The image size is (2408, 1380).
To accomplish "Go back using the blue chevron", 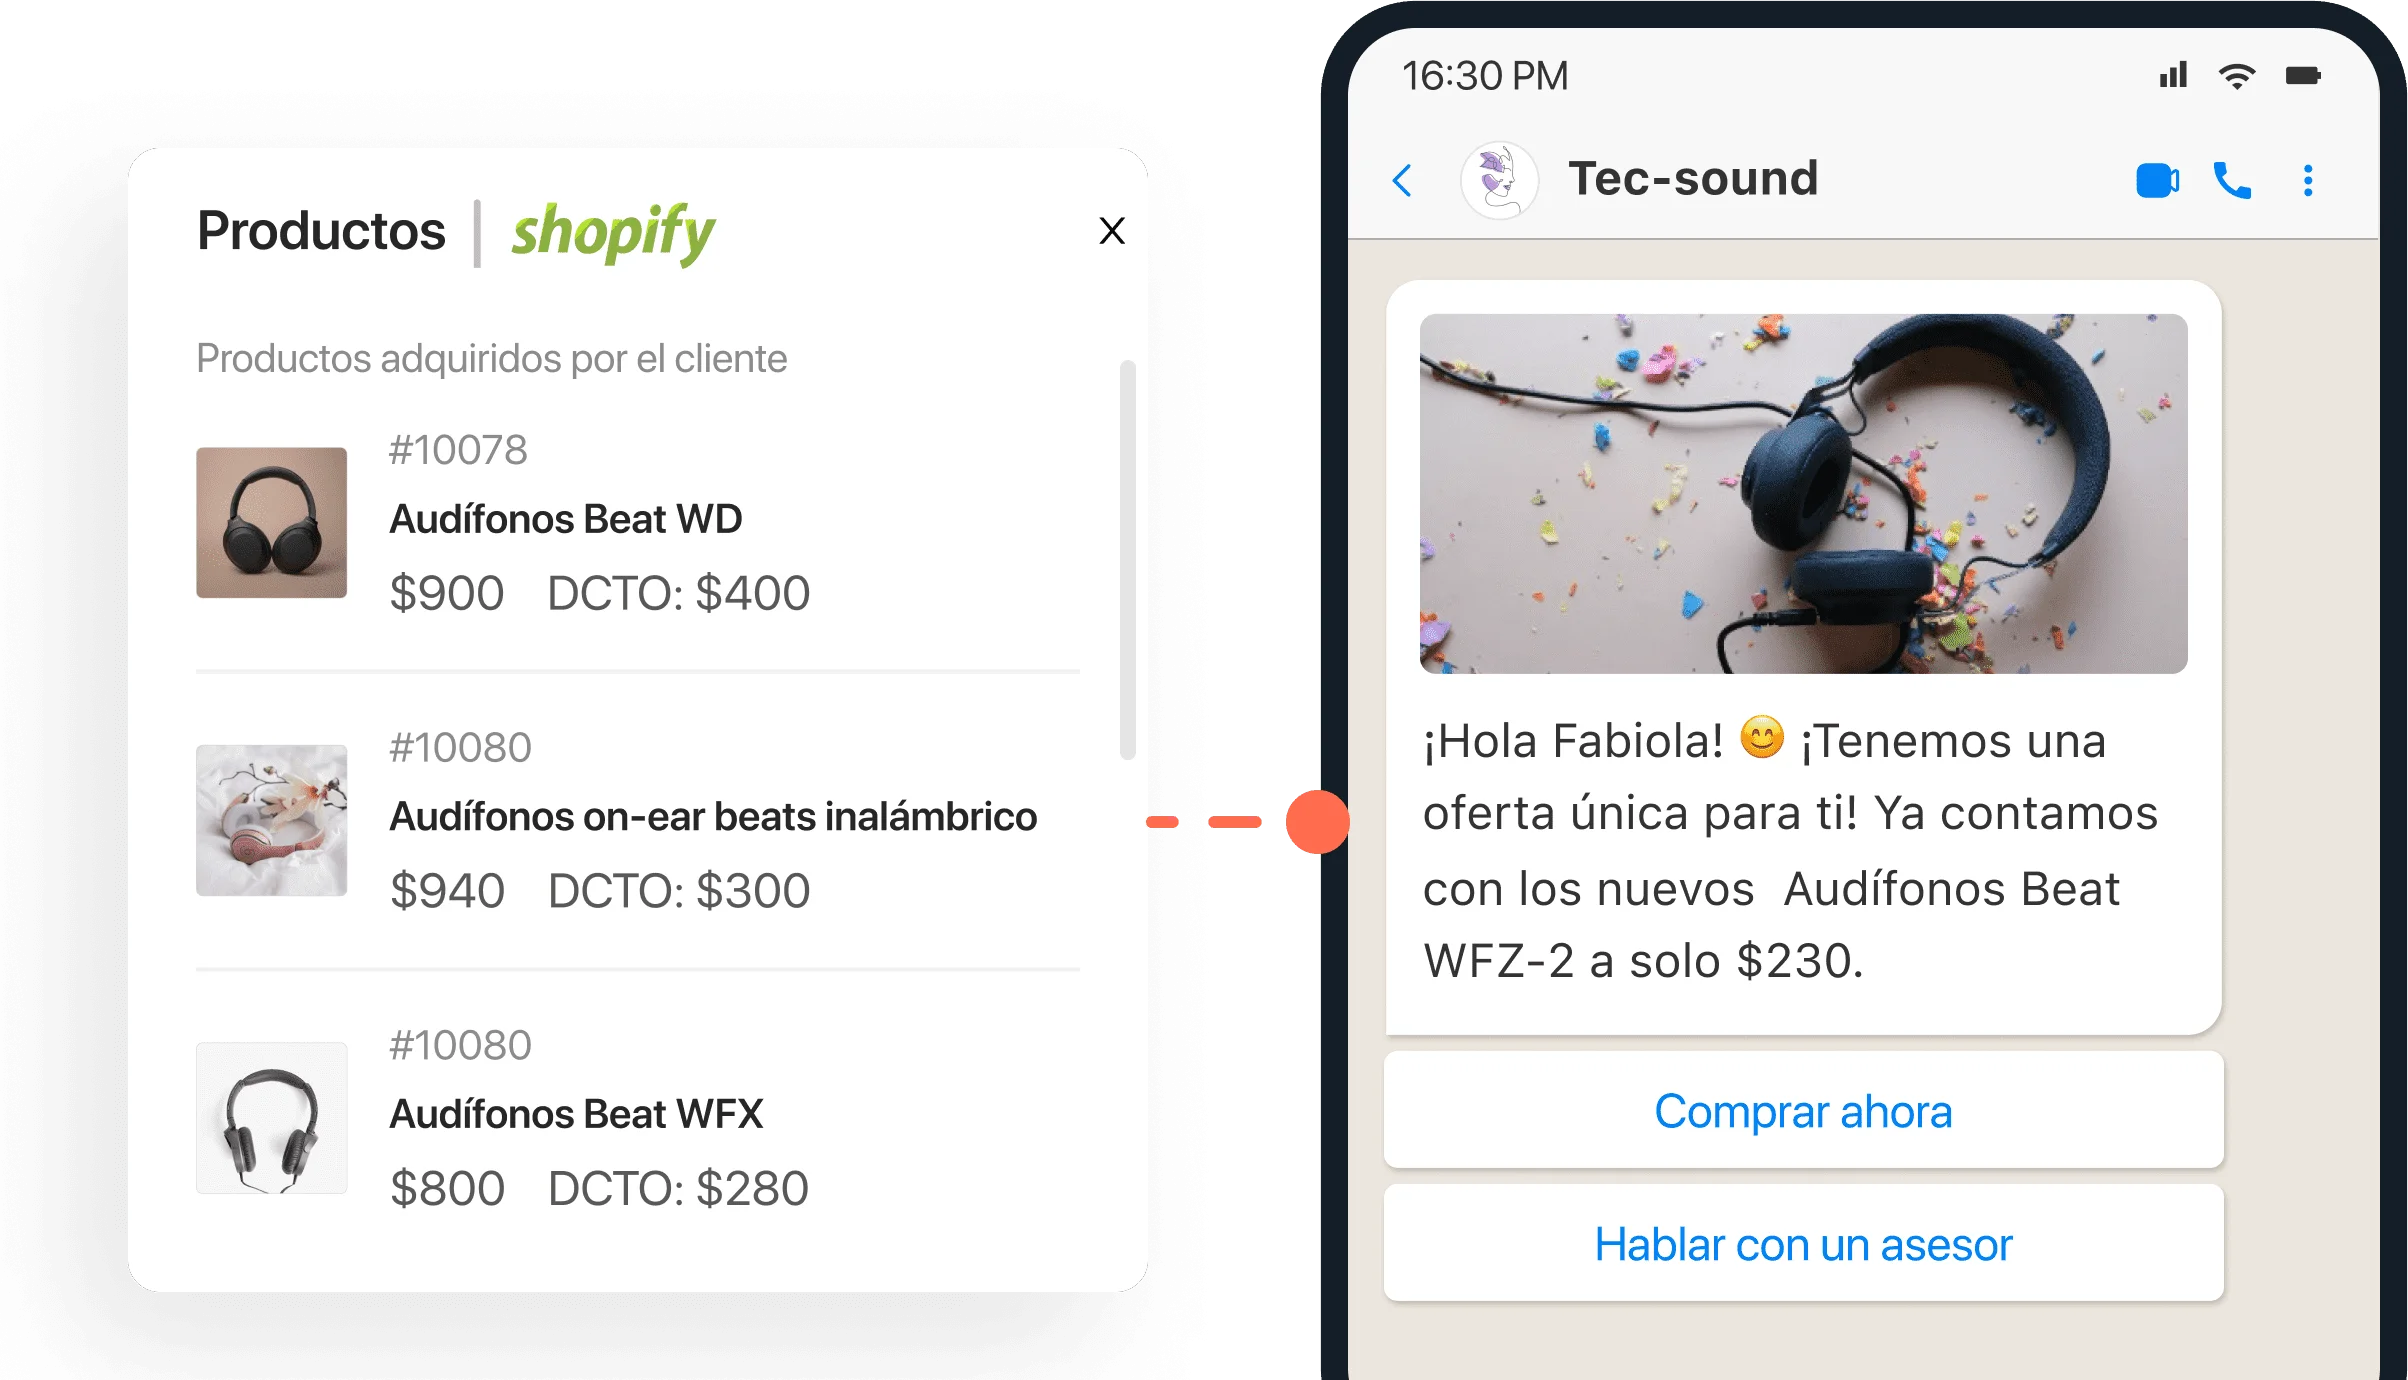I will pyautogui.click(x=1403, y=181).
